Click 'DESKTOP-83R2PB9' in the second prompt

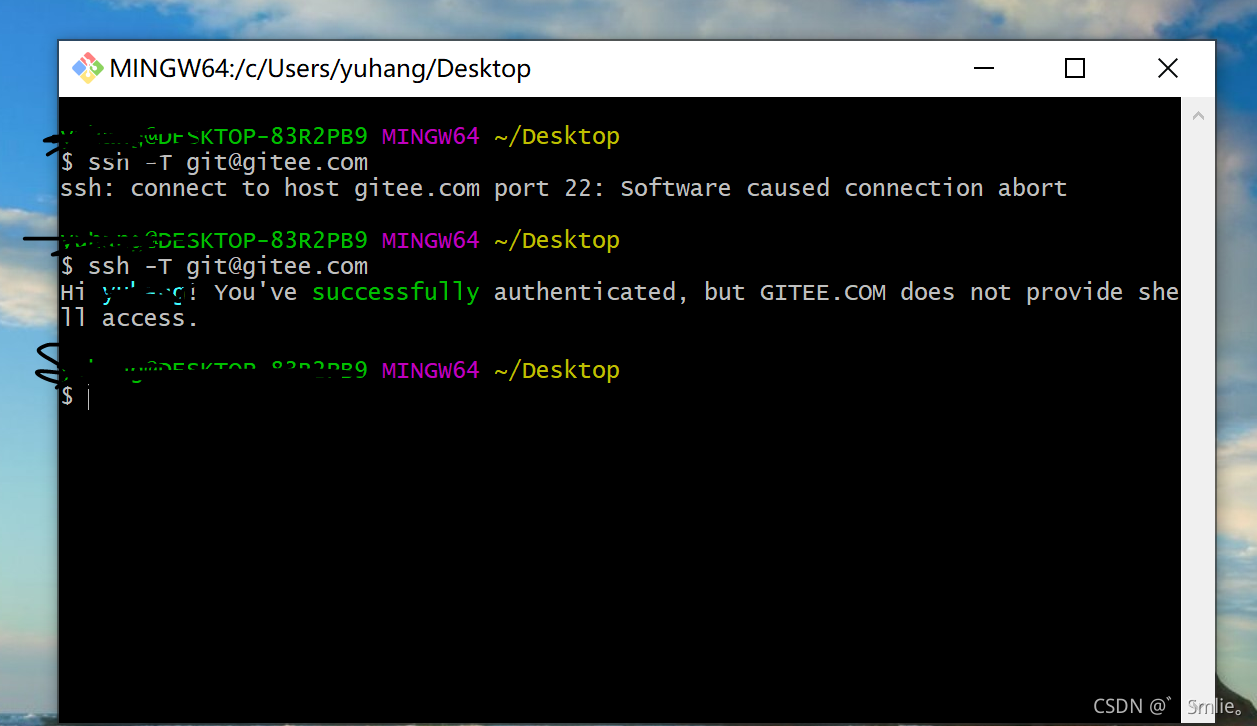click(264, 240)
